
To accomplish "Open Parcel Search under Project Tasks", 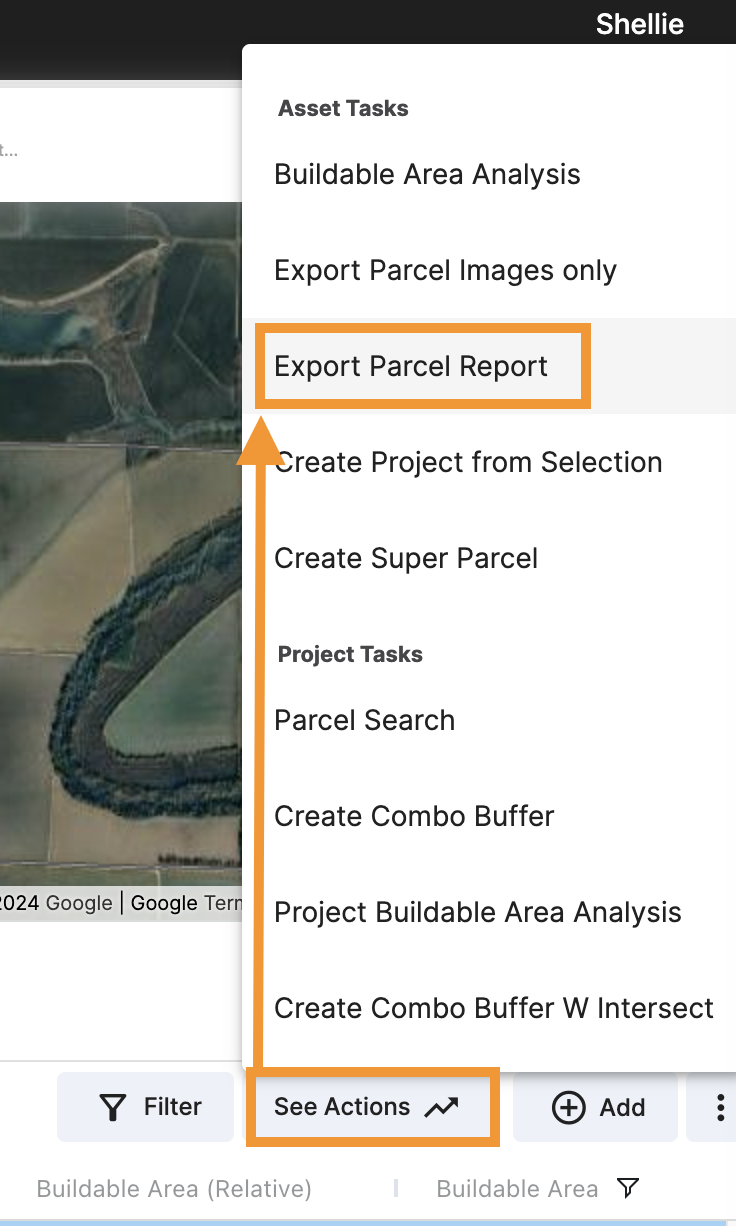I will point(364,720).
